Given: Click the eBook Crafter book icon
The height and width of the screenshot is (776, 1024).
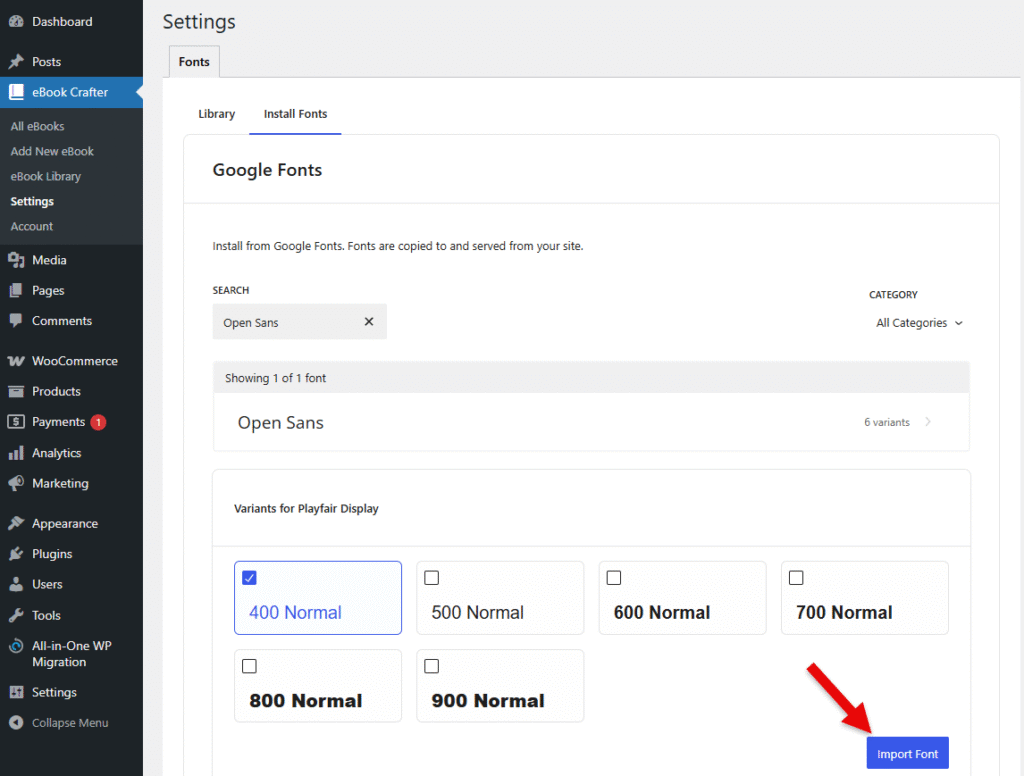Looking at the screenshot, I should [16, 92].
